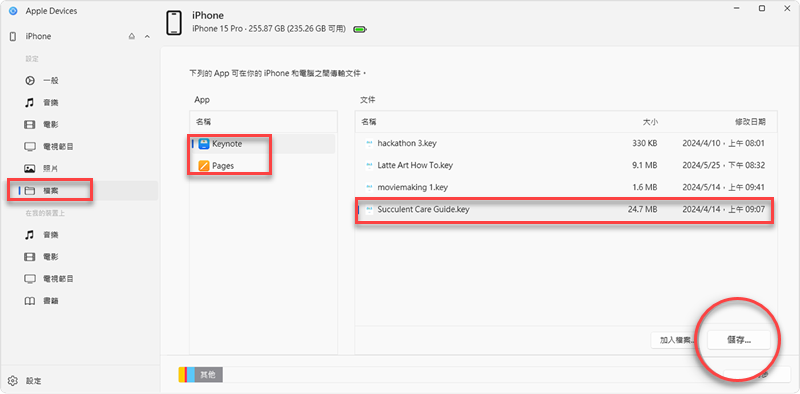800x394 pixels.
Task: Select the iPhone device in the sidebar
Action: coord(39,37)
